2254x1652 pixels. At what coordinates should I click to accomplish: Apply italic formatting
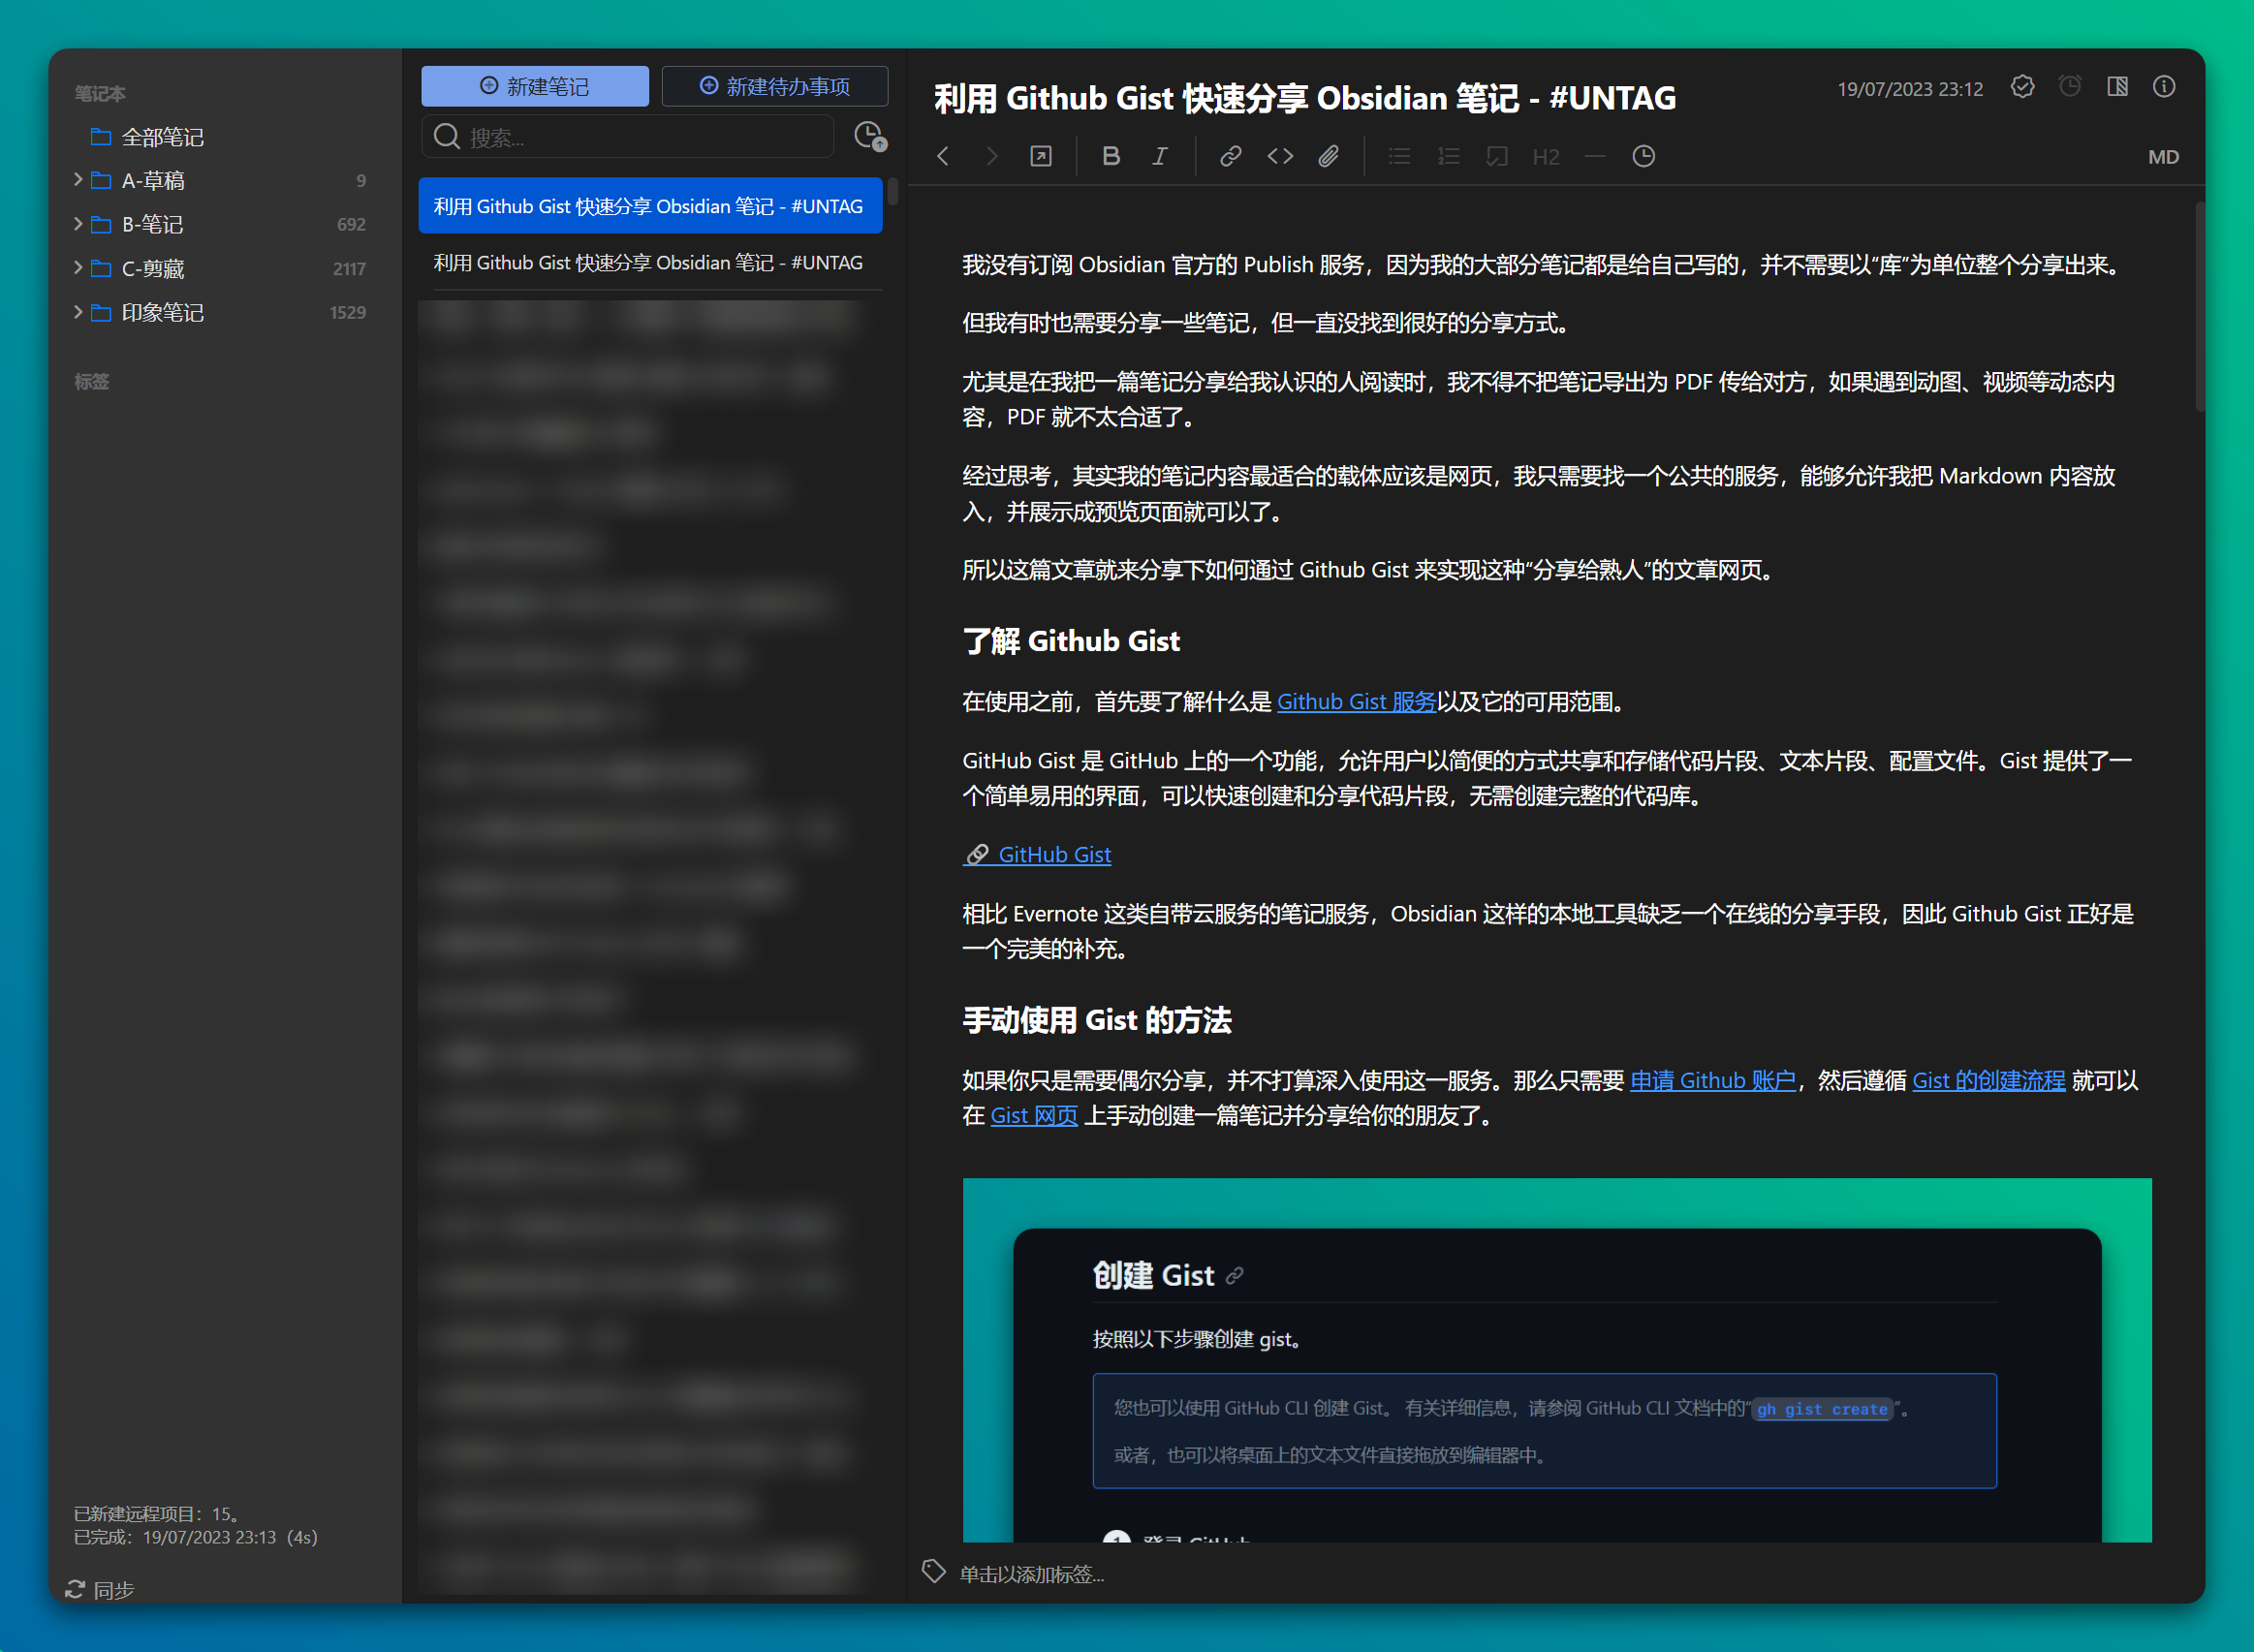[1159, 156]
